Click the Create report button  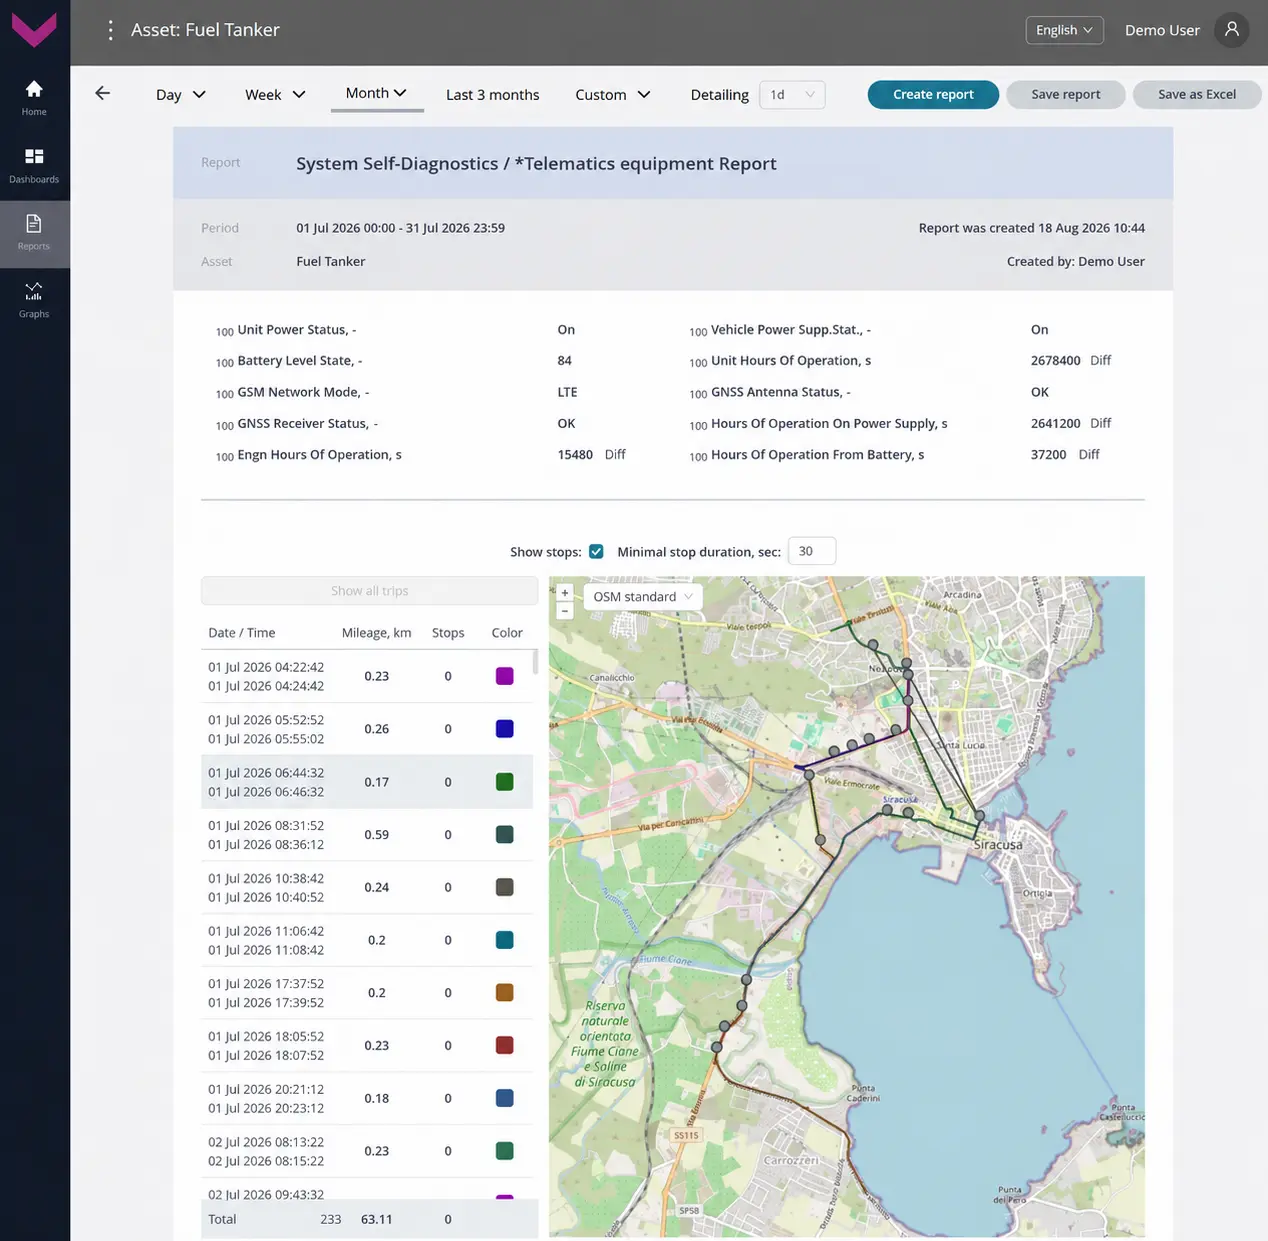(933, 94)
